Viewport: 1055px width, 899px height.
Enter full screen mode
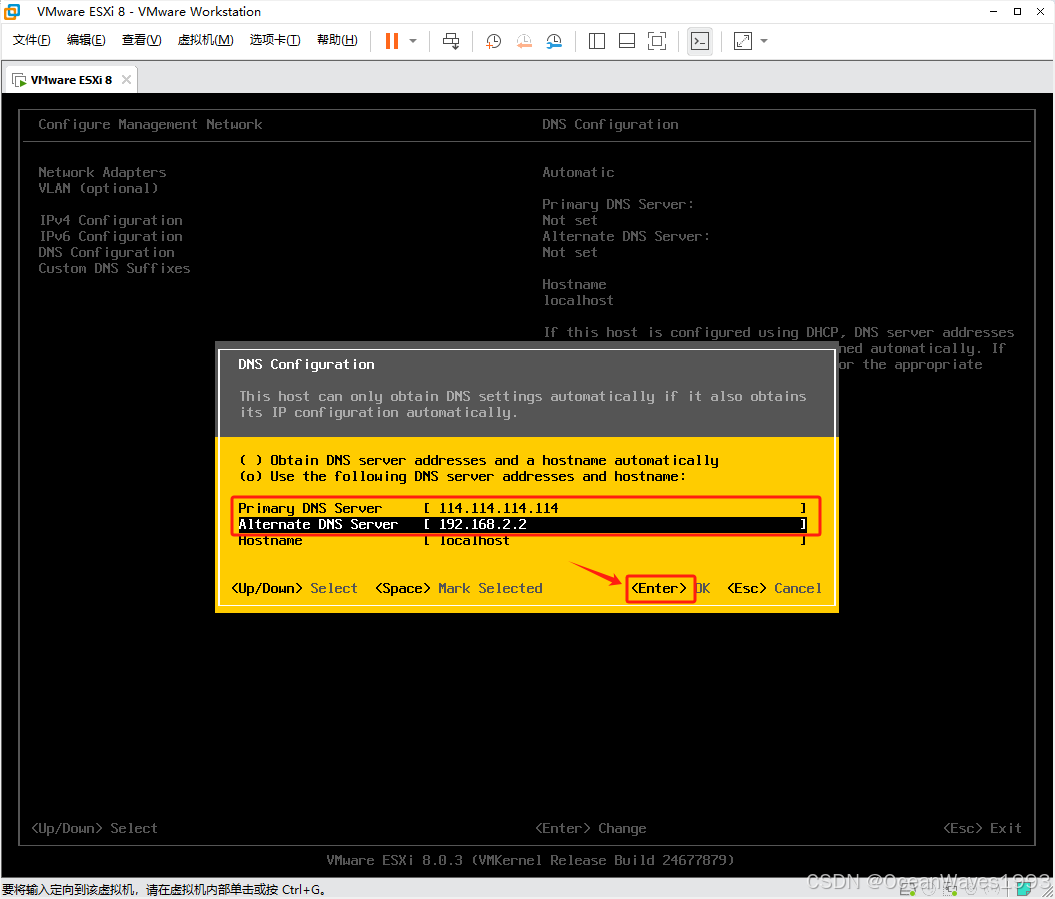657,41
